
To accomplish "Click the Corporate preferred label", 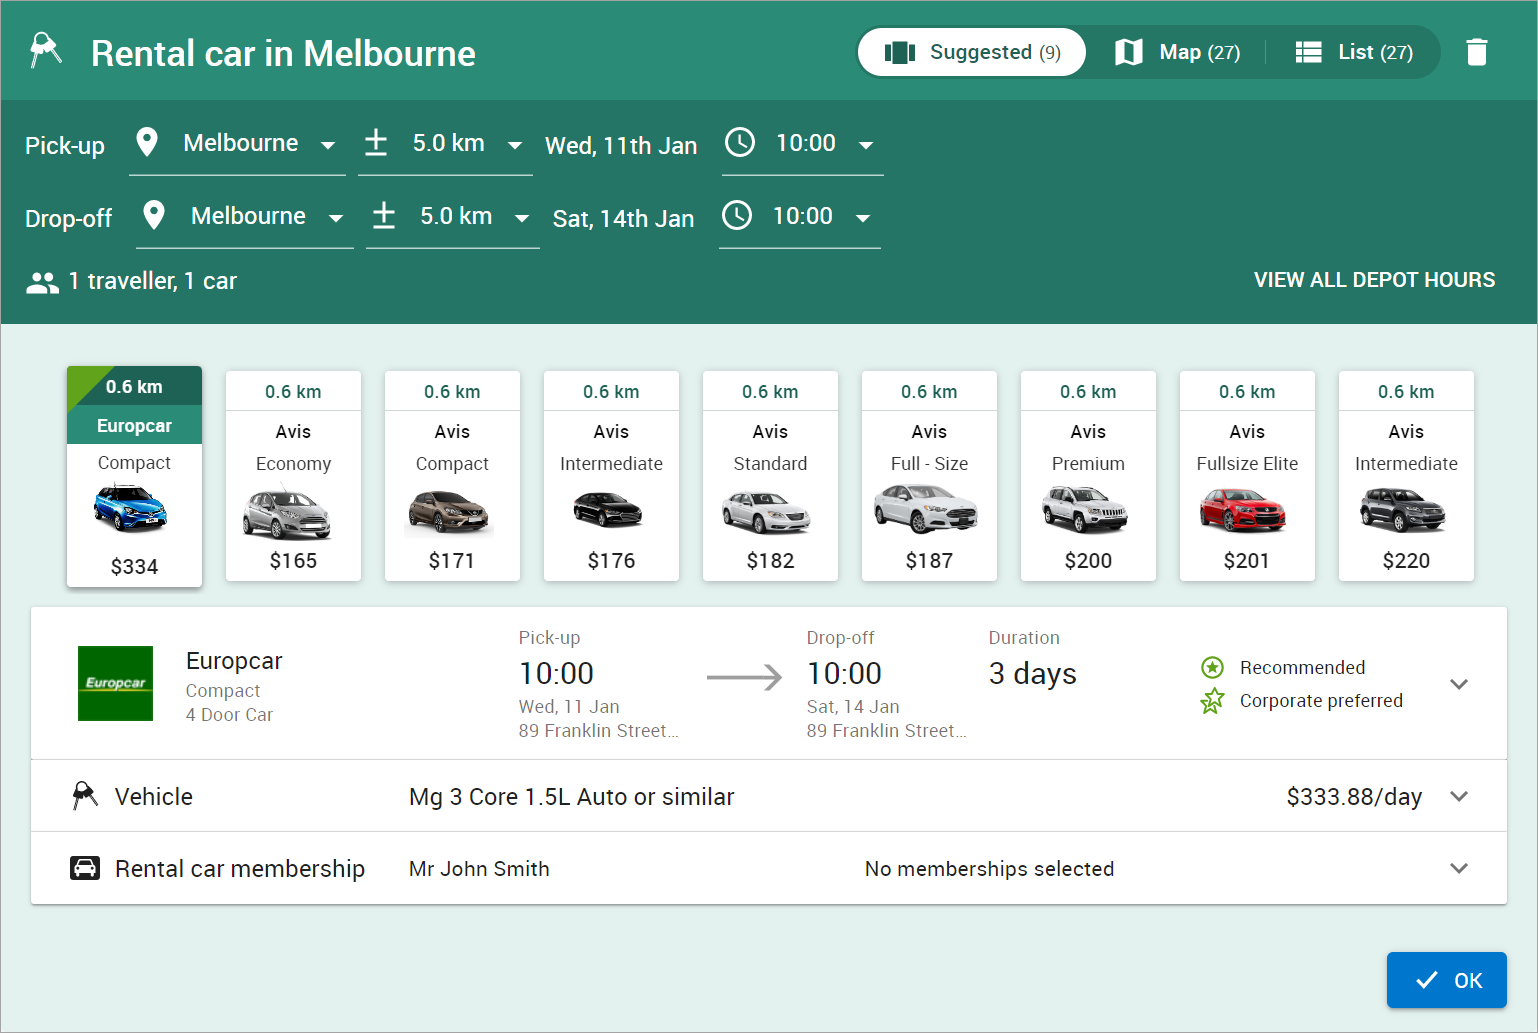I will click(1321, 701).
